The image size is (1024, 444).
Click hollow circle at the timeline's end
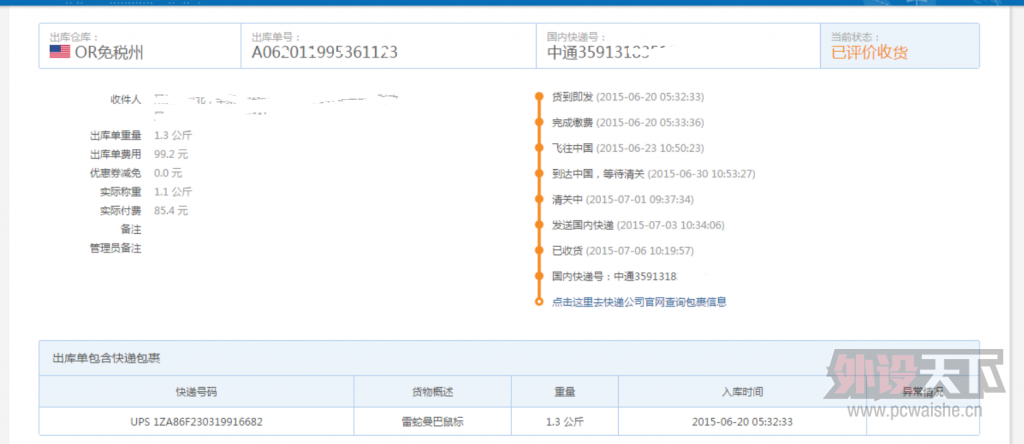539,301
